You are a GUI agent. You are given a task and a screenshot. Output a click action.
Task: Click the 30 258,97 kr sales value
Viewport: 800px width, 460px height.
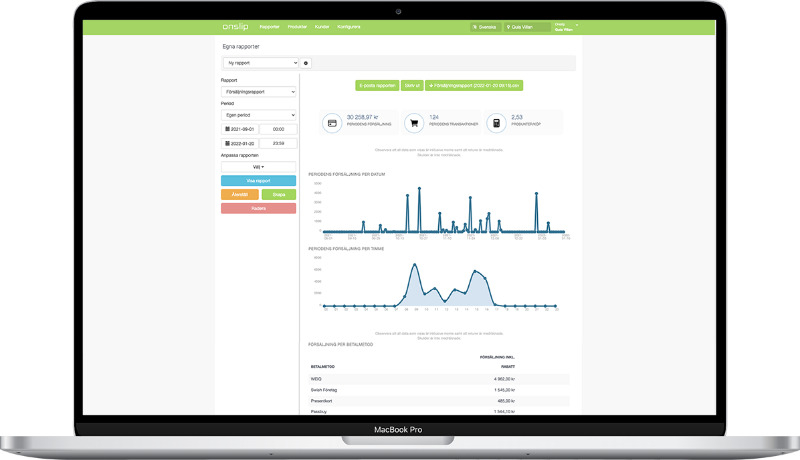point(362,117)
